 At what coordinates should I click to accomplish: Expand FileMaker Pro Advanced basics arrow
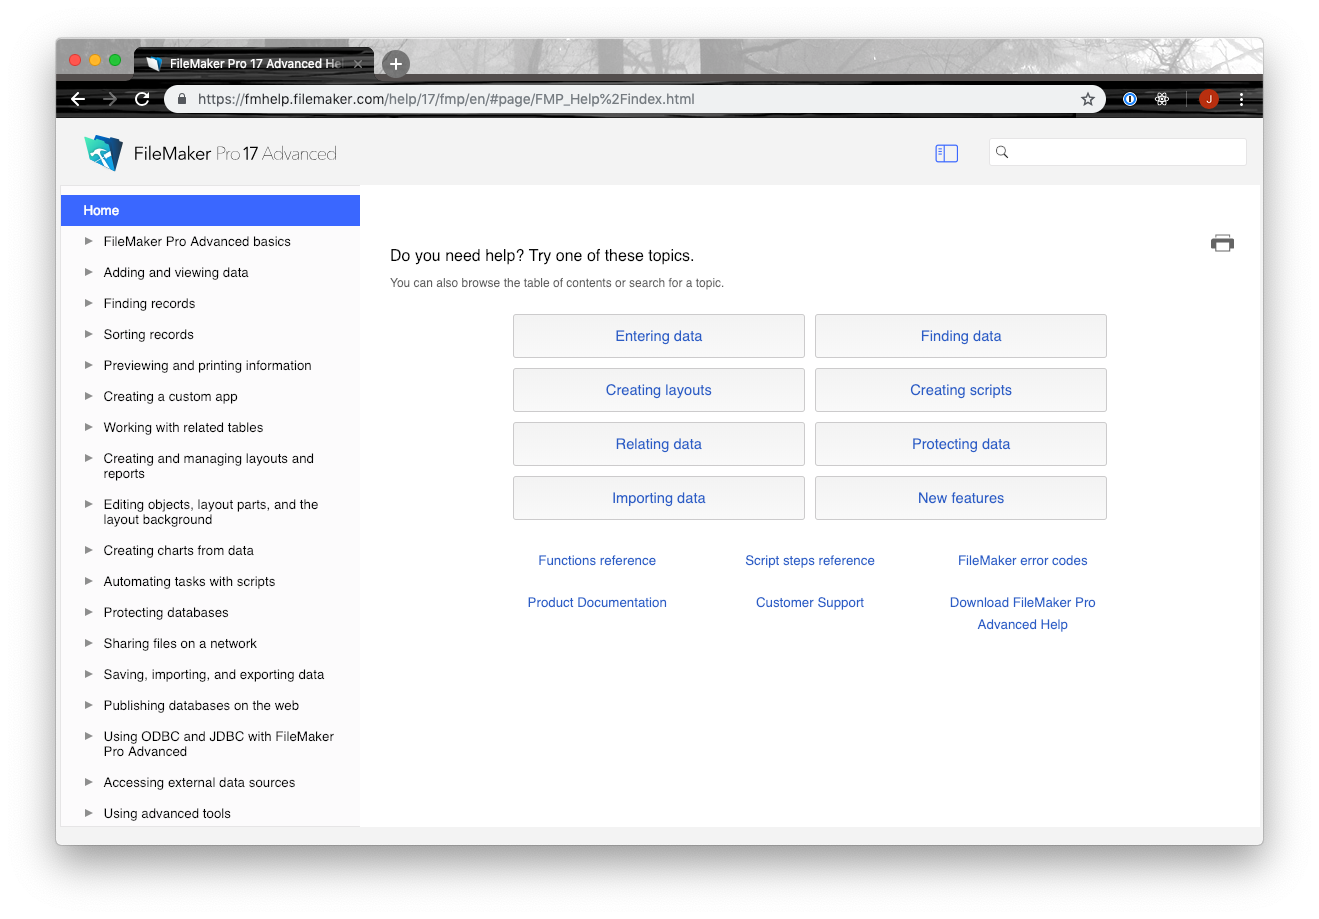click(89, 241)
